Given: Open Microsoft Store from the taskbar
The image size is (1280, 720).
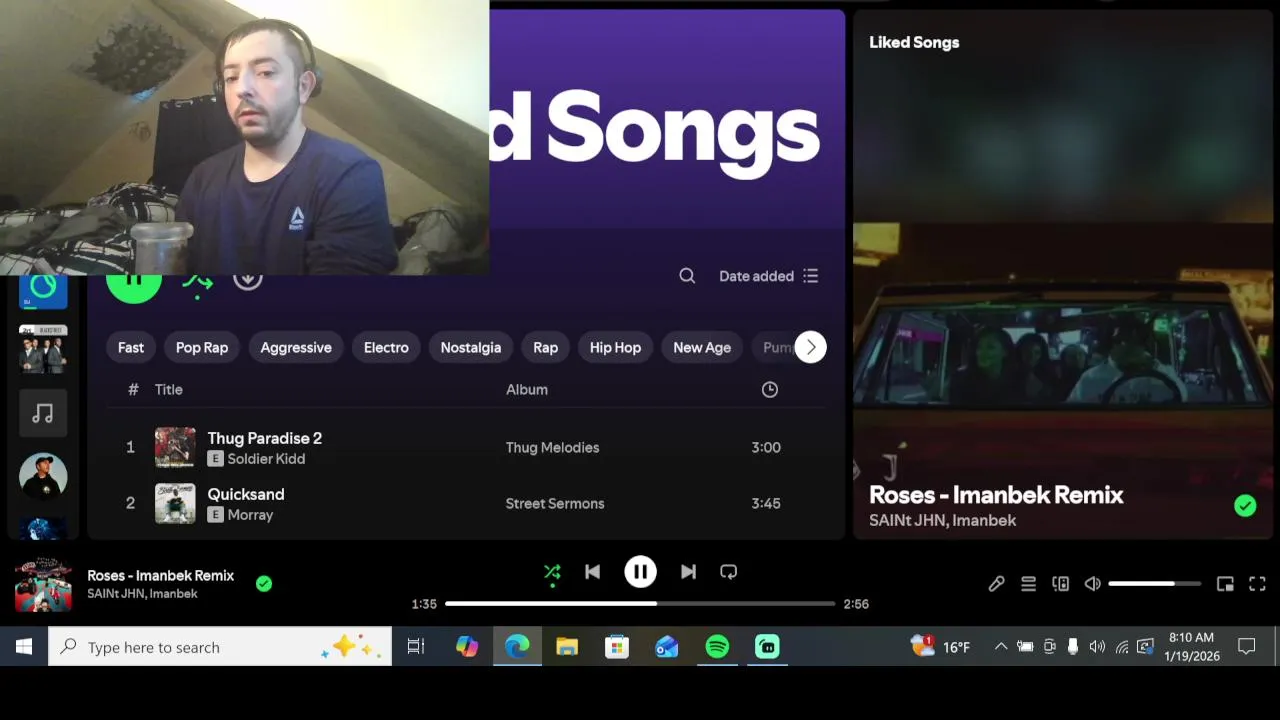Looking at the screenshot, I should tap(617, 647).
